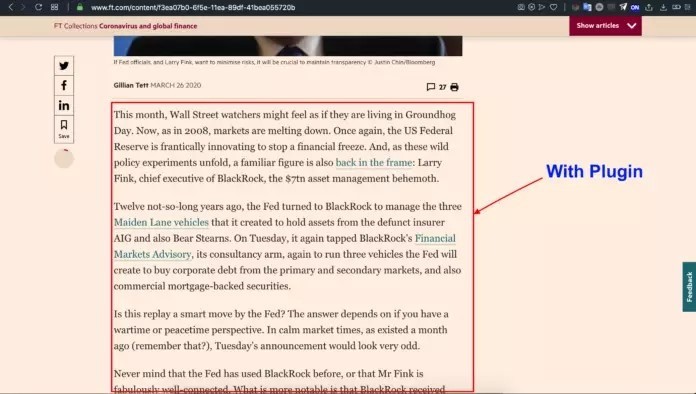The height and width of the screenshot is (394, 696).
Task: Open Coronavirus and global finance collection
Action: pos(148,26)
